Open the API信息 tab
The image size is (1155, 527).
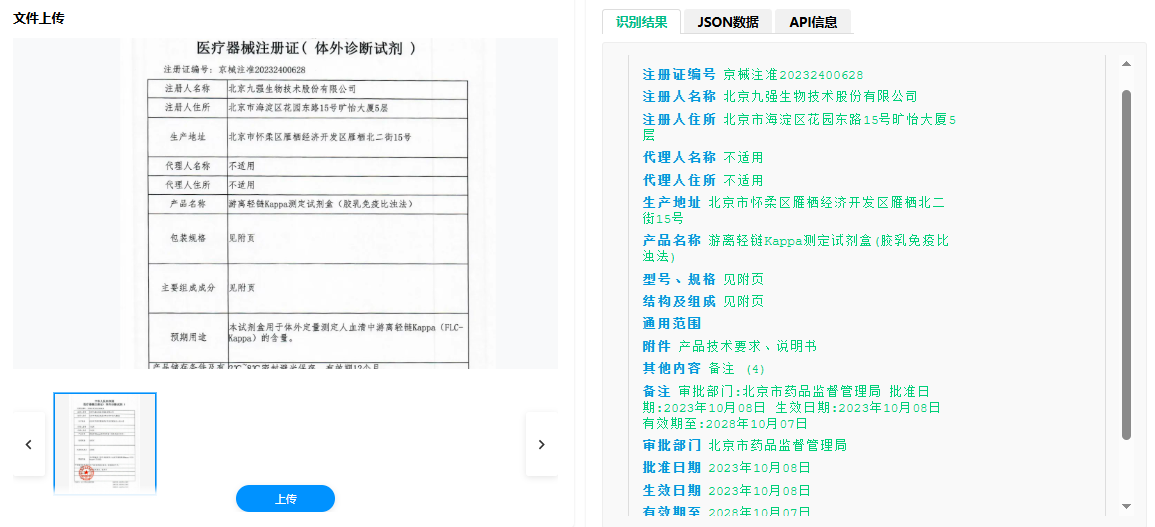click(x=813, y=21)
